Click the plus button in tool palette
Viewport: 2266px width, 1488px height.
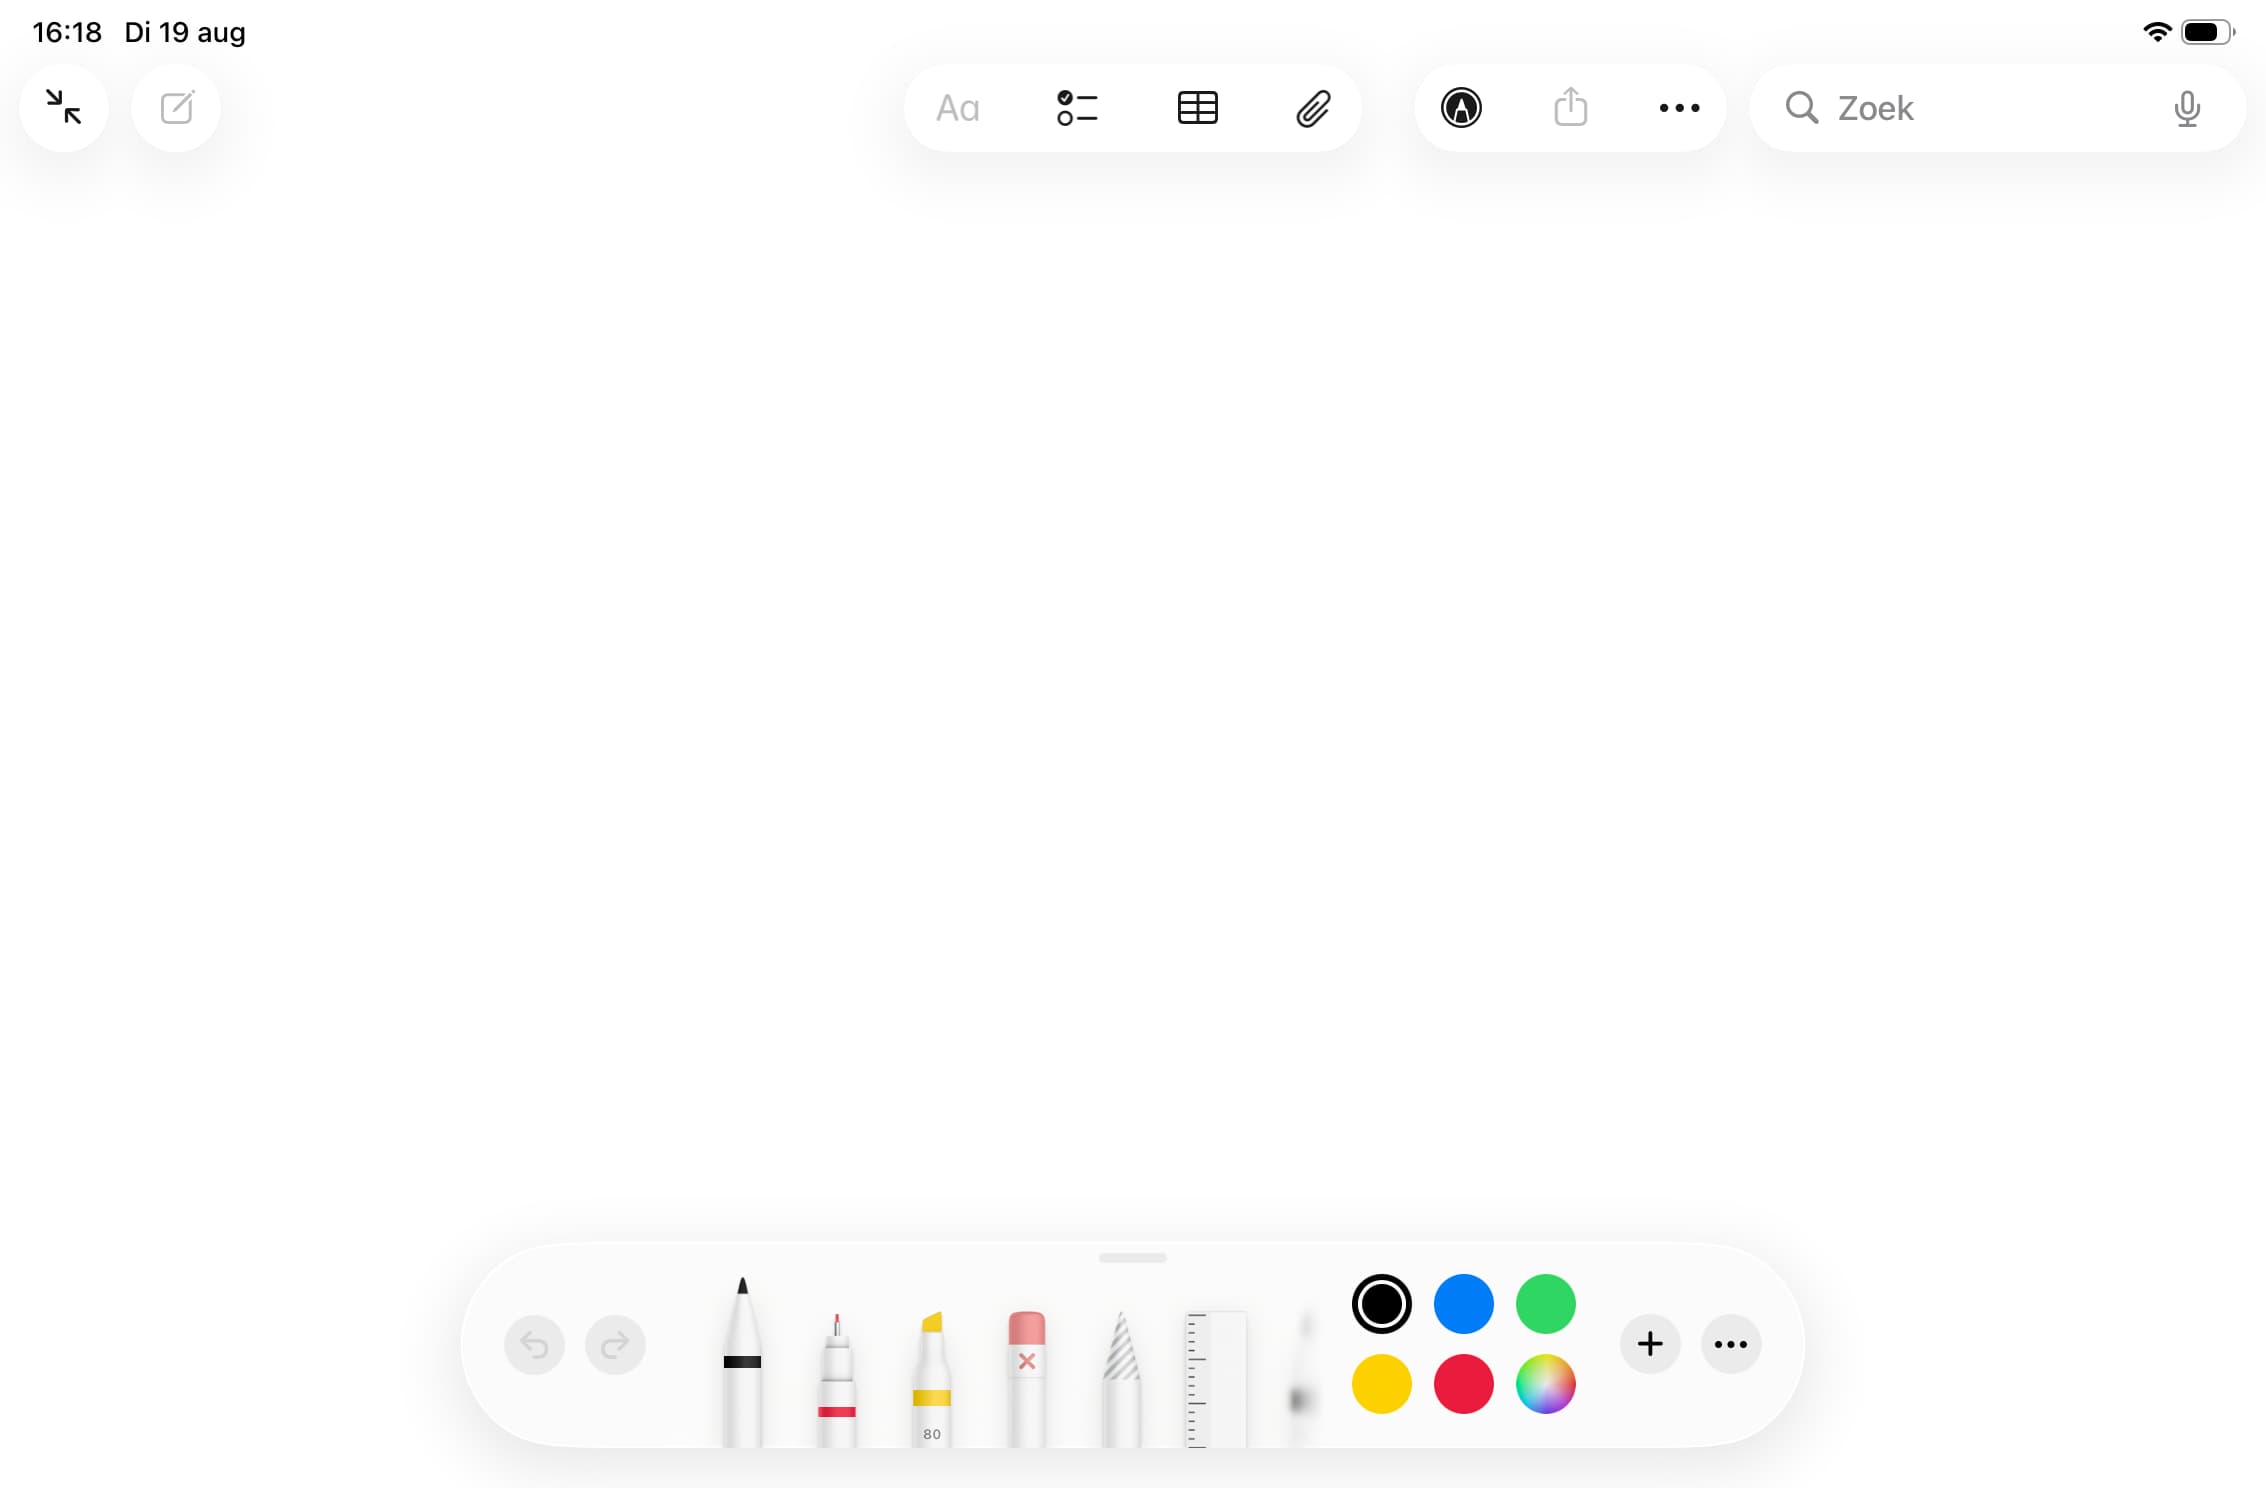point(1650,1345)
